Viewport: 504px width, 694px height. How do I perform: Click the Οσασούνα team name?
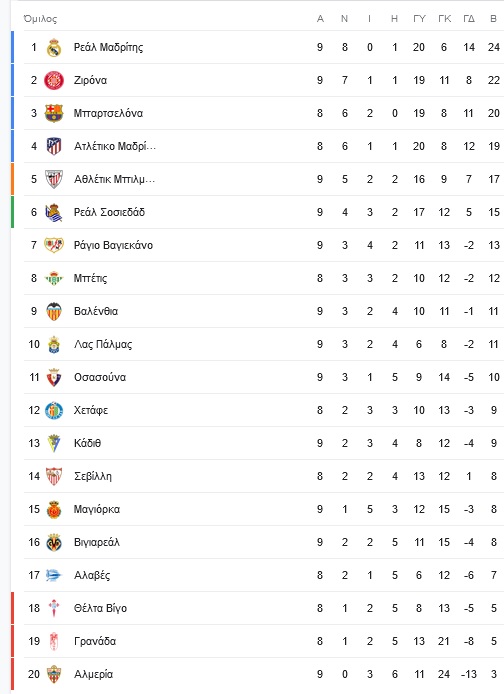click(x=100, y=377)
